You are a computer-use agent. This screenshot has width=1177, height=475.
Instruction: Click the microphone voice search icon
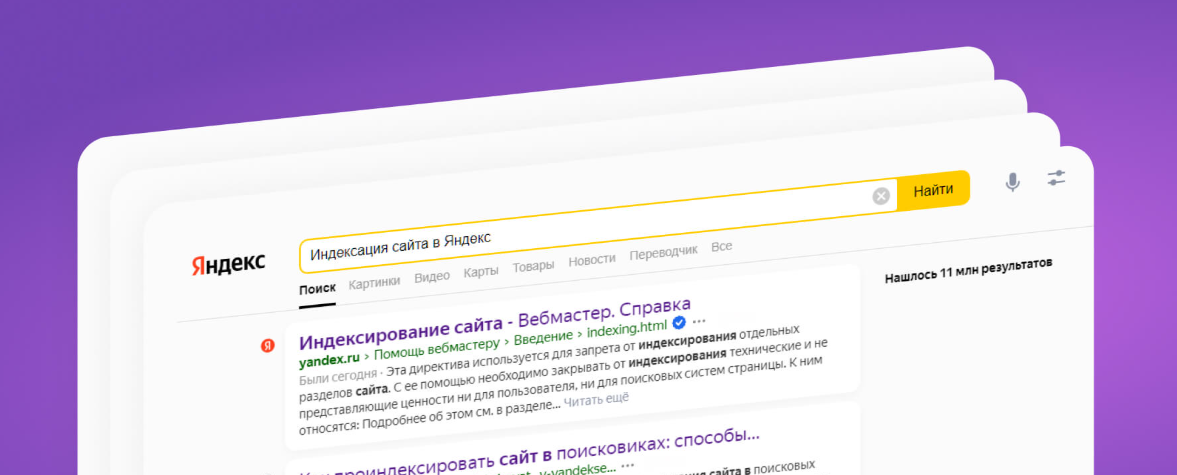point(1013,182)
